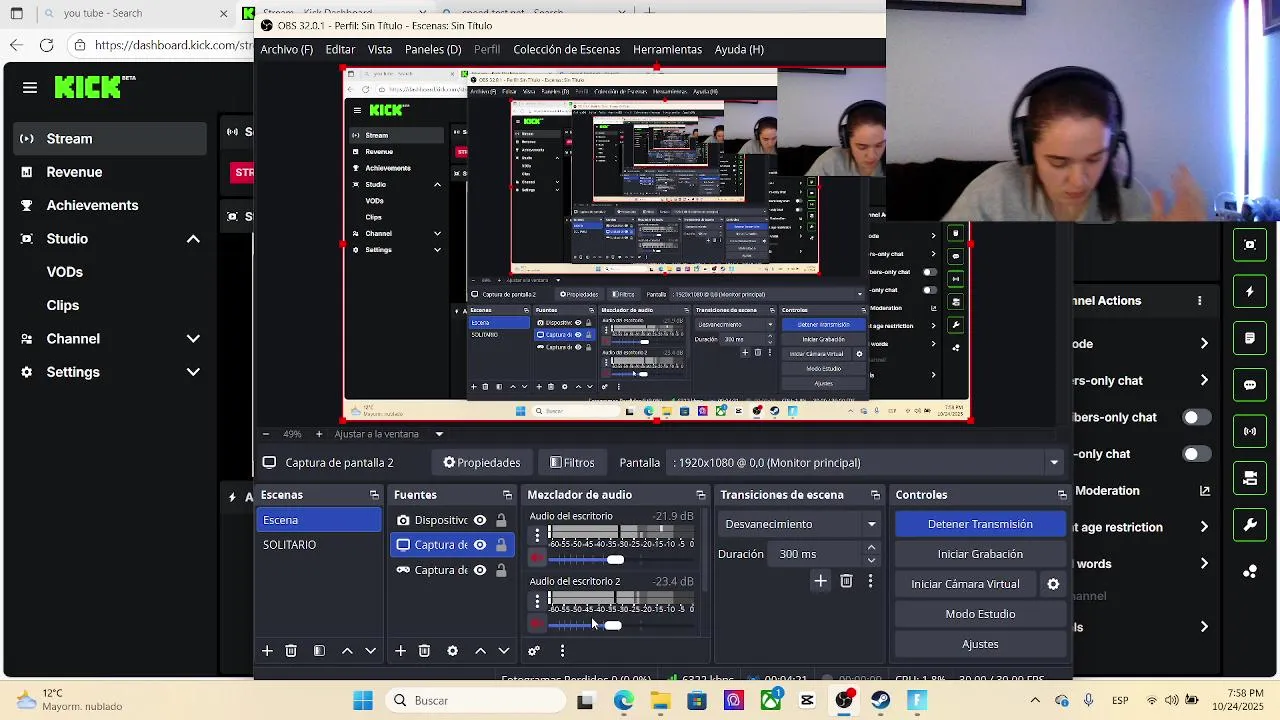This screenshot has width=1280, height=720.
Task: Open Paneles menu in OBS
Action: tap(433, 49)
